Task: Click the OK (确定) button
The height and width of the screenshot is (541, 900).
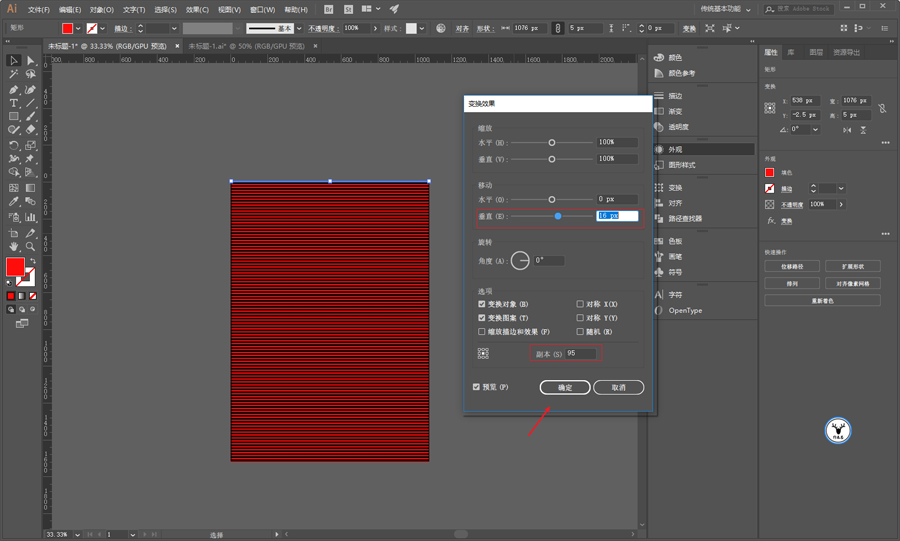Action: (x=565, y=387)
